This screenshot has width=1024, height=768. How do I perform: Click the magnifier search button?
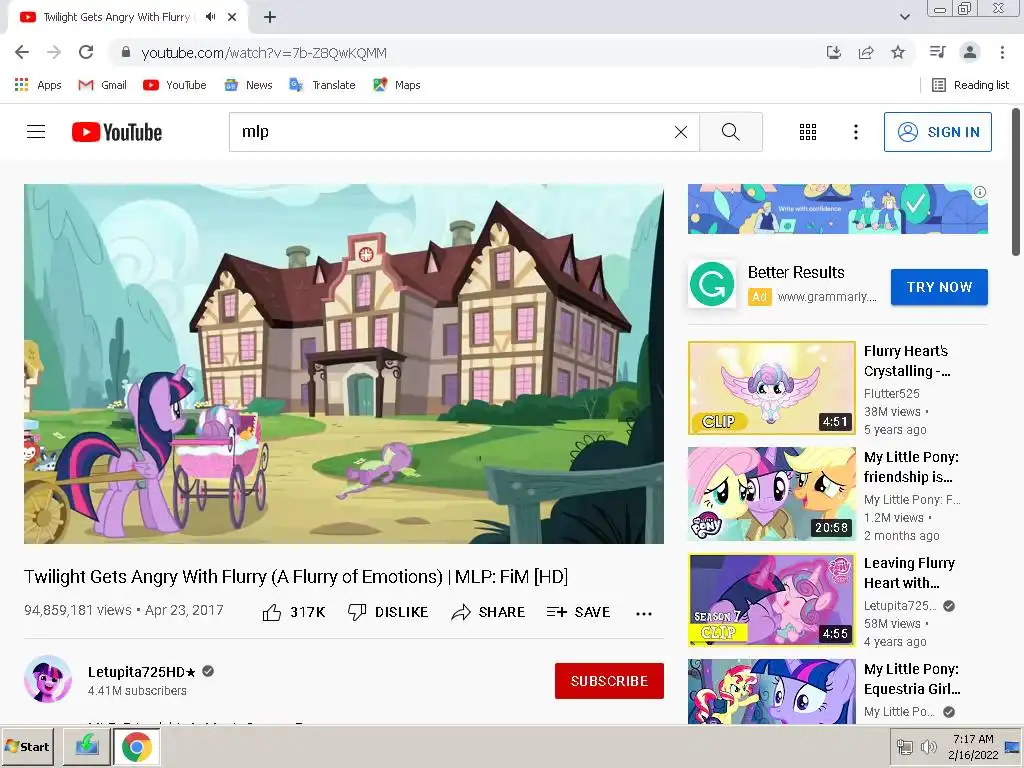pyautogui.click(x=731, y=132)
